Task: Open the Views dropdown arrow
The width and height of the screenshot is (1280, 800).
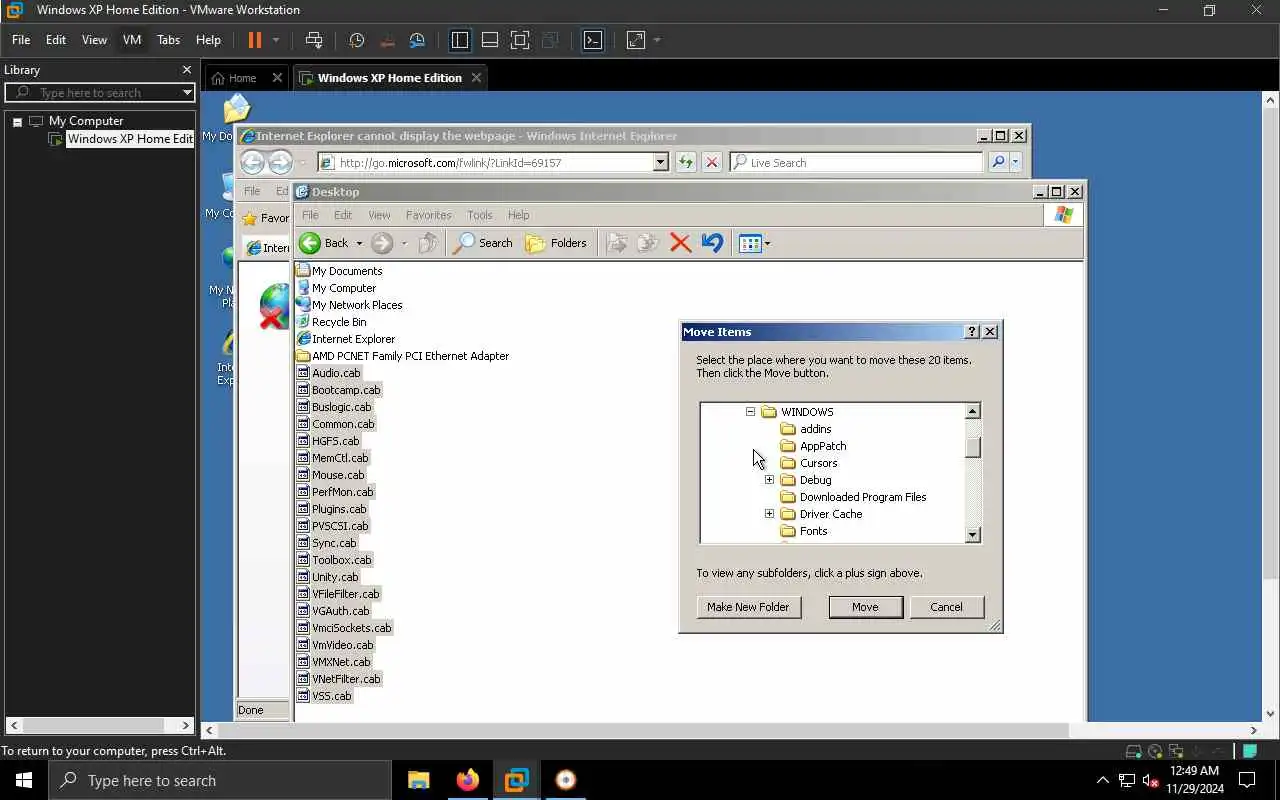Action: pos(767,243)
